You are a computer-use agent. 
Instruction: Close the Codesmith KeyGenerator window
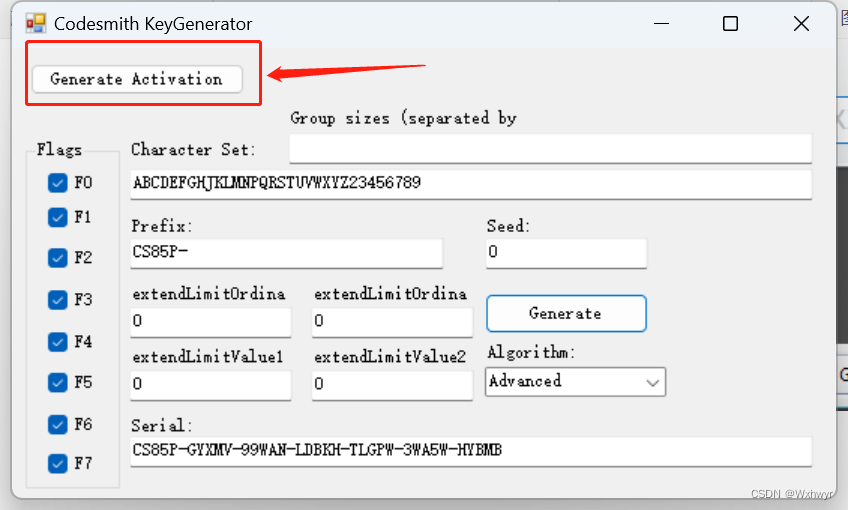(x=801, y=23)
